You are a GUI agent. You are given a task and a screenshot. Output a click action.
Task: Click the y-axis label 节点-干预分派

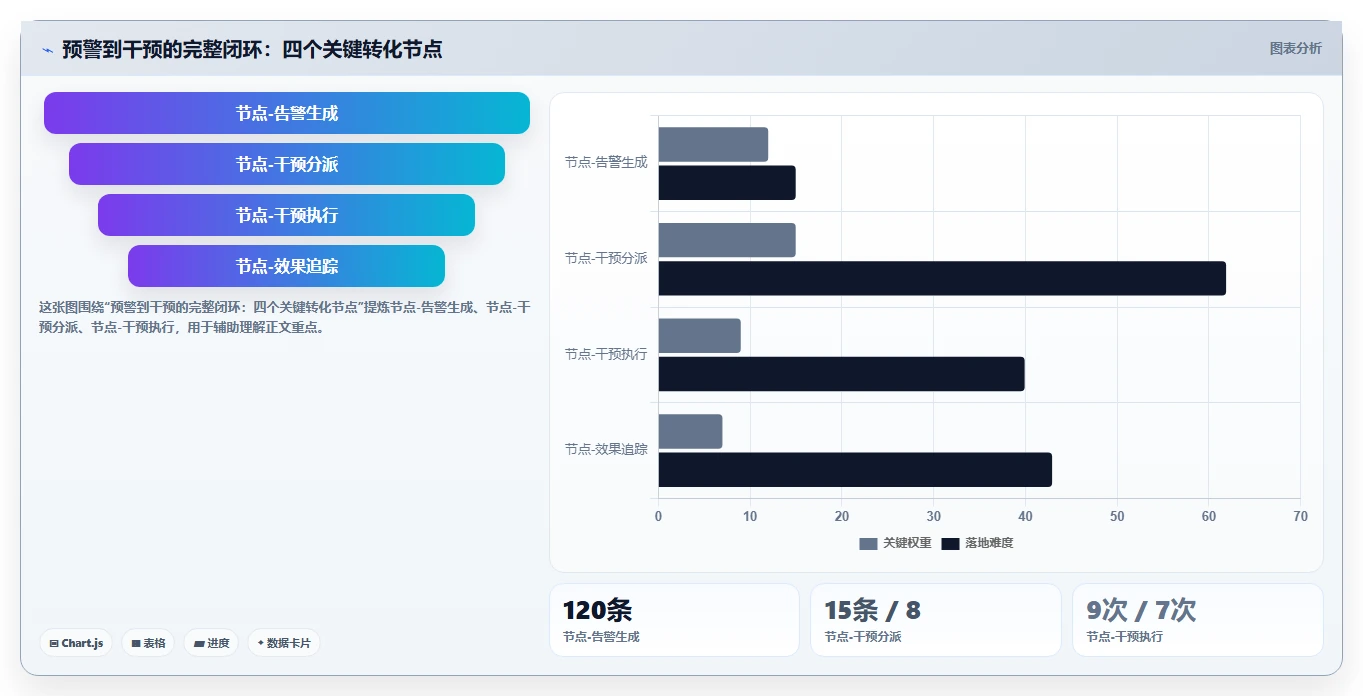606,258
